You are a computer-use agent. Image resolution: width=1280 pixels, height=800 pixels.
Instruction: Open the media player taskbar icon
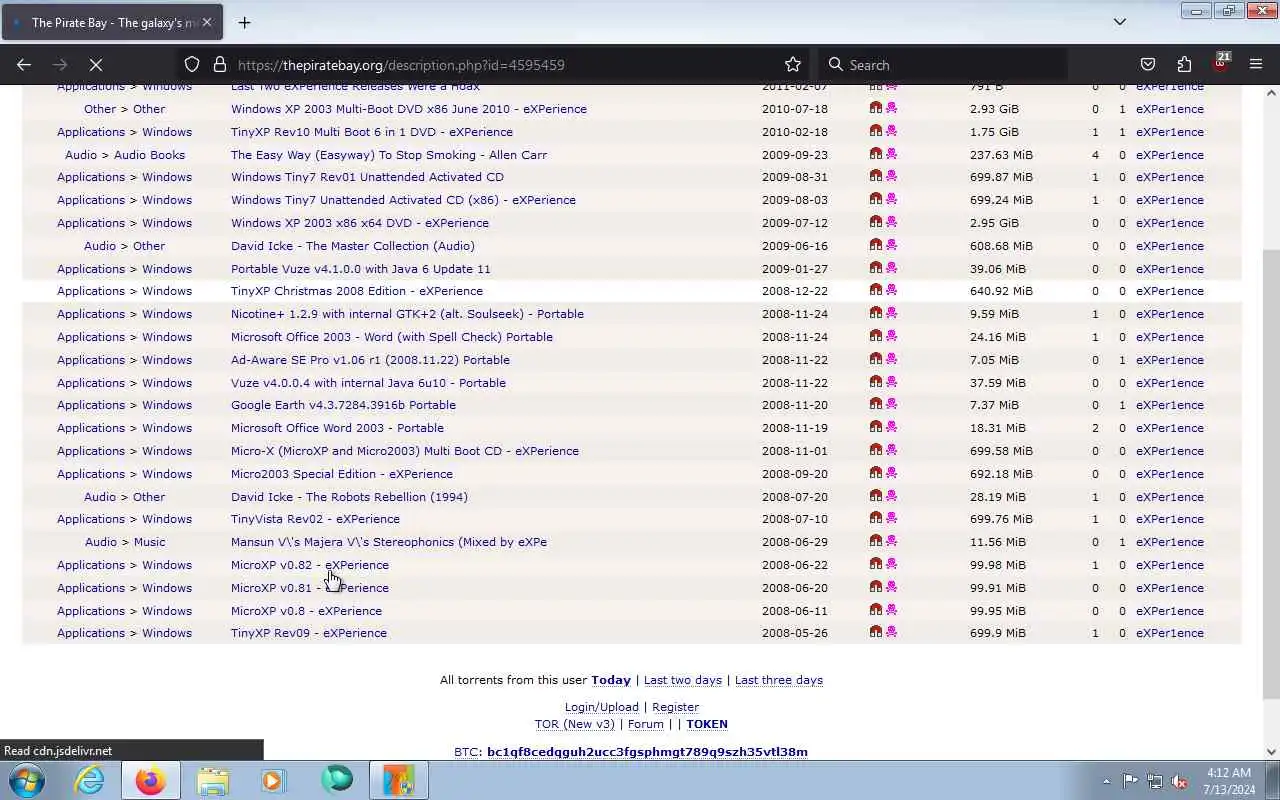tap(273, 780)
